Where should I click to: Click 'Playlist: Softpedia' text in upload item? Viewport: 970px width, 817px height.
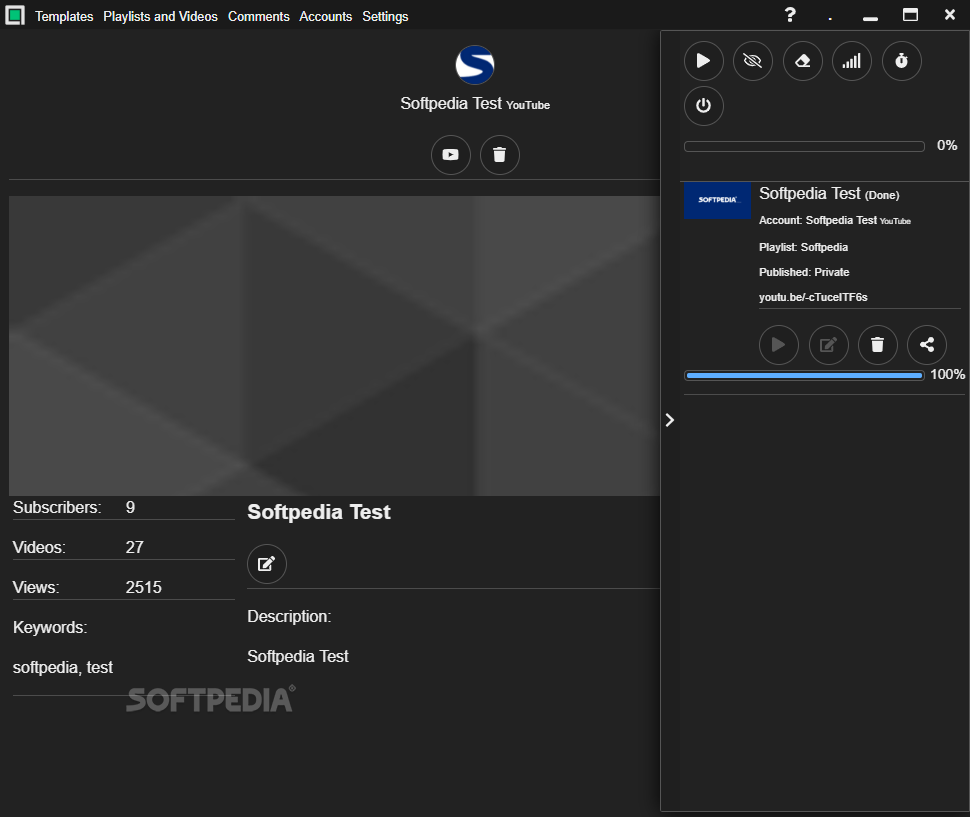coord(803,247)
